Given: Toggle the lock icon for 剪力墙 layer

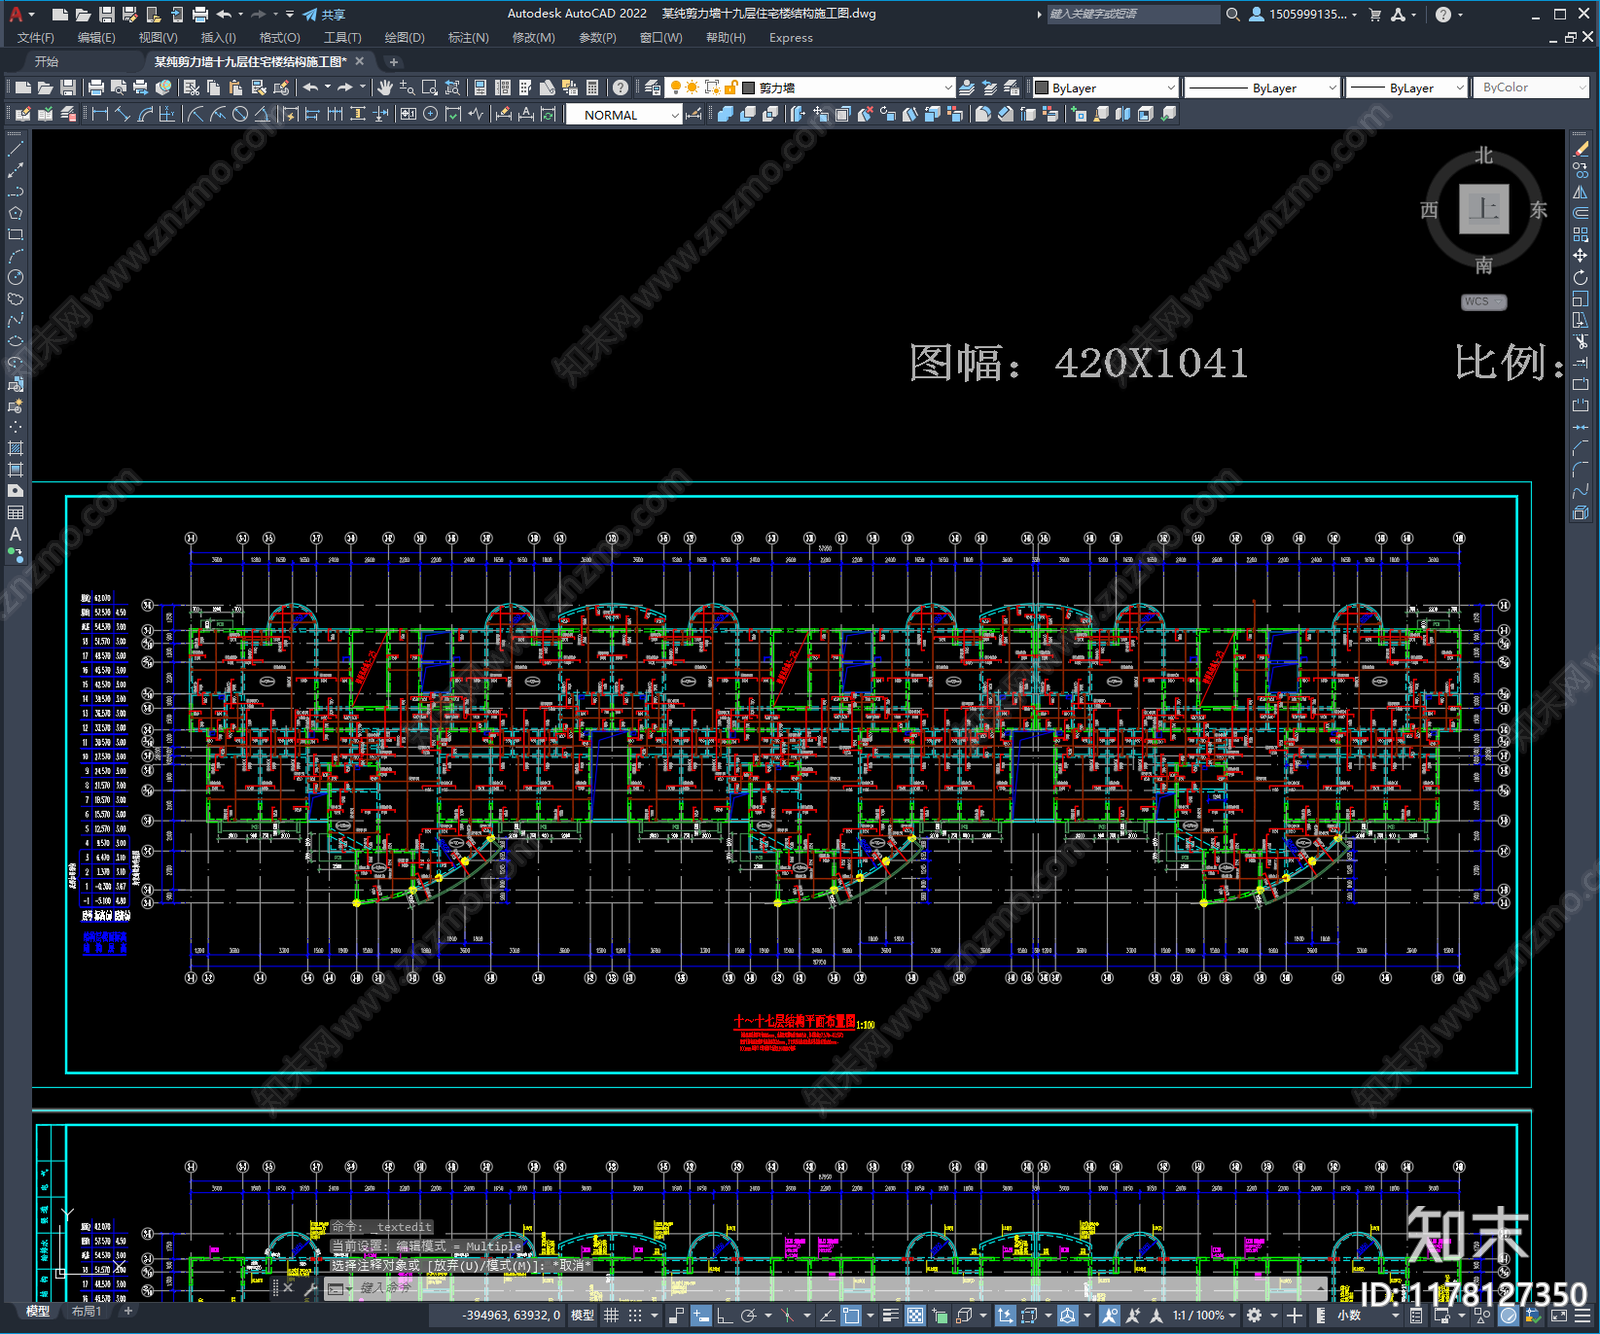Looking at the screenshot, I should pos(731,88).
